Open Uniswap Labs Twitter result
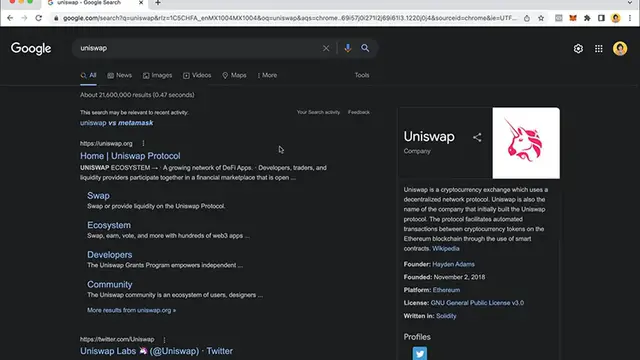 tap(156, 351)
